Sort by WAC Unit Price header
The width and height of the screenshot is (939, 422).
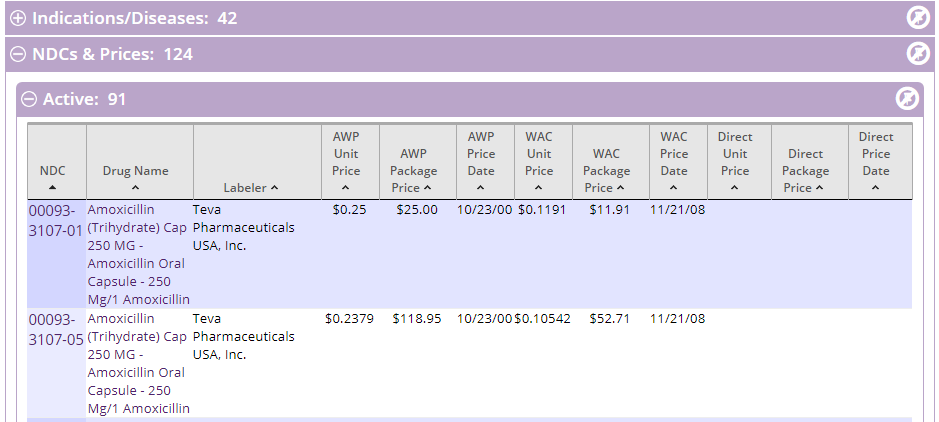point(539,162)
